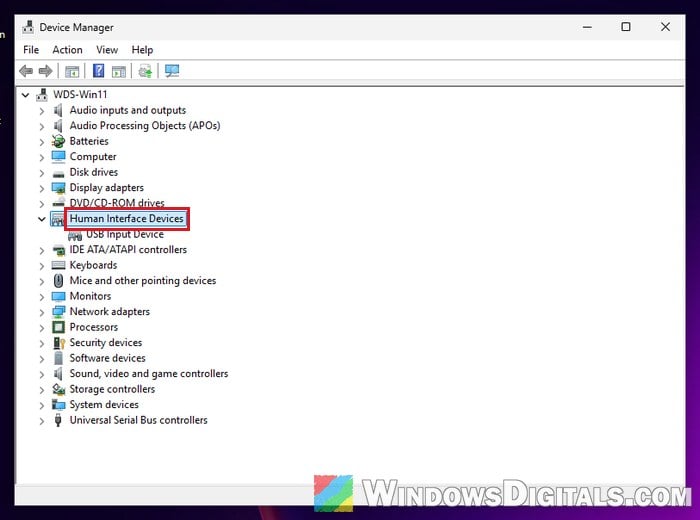Select the System devices label
Screen dimensions: 700x520
104,404
